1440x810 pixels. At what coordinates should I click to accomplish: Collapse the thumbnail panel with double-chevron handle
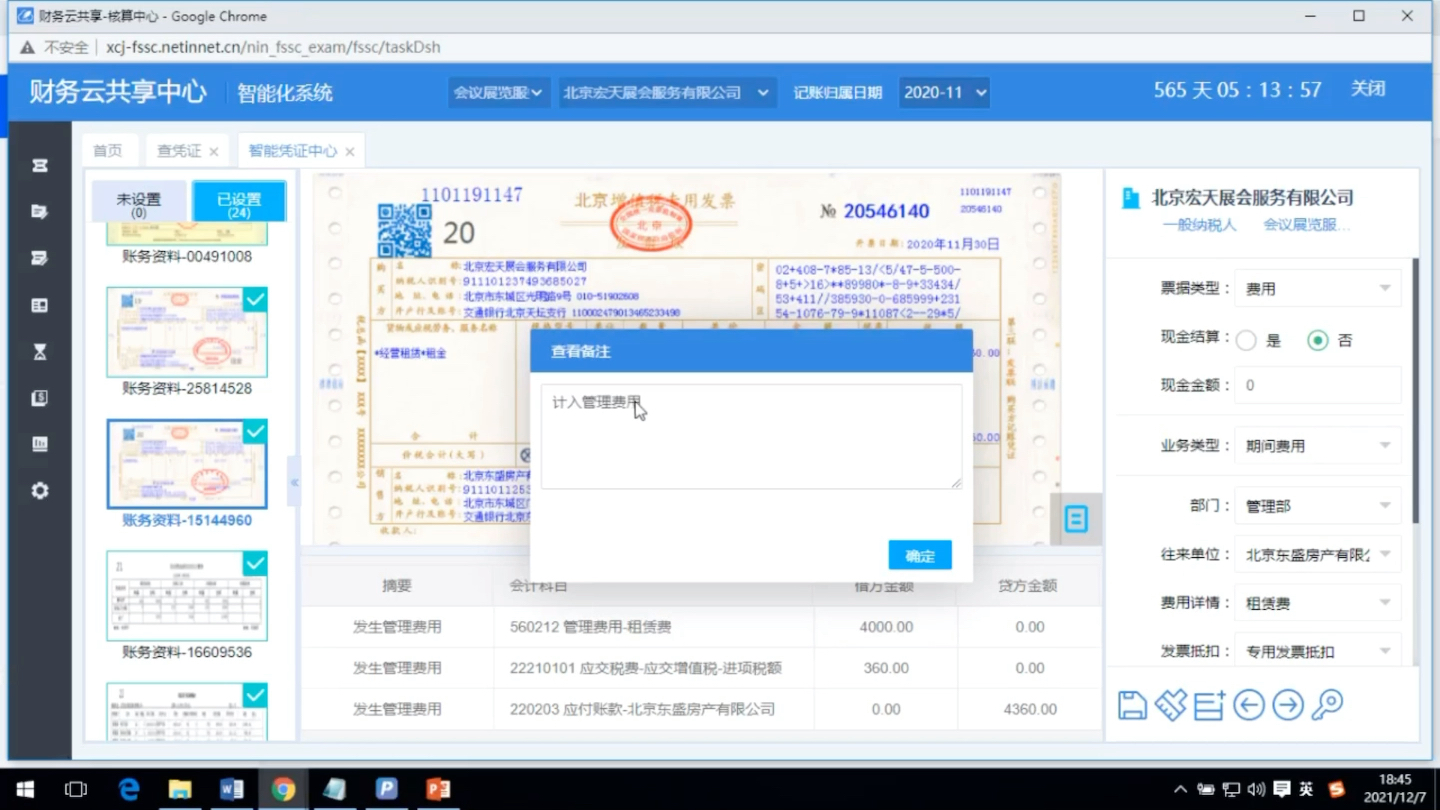pyautogui.click(x=294, y=482)
